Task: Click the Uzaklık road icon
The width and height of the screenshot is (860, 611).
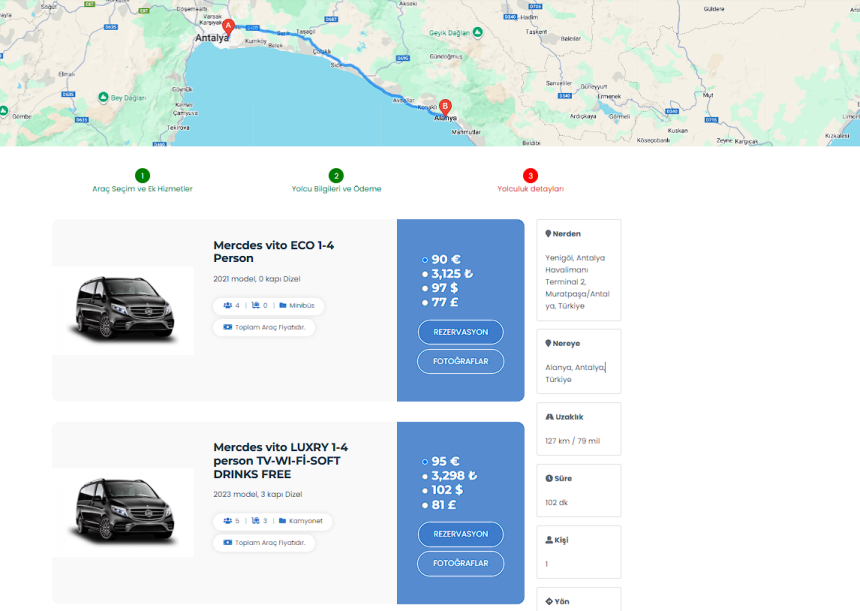Action: click(548, 416)
